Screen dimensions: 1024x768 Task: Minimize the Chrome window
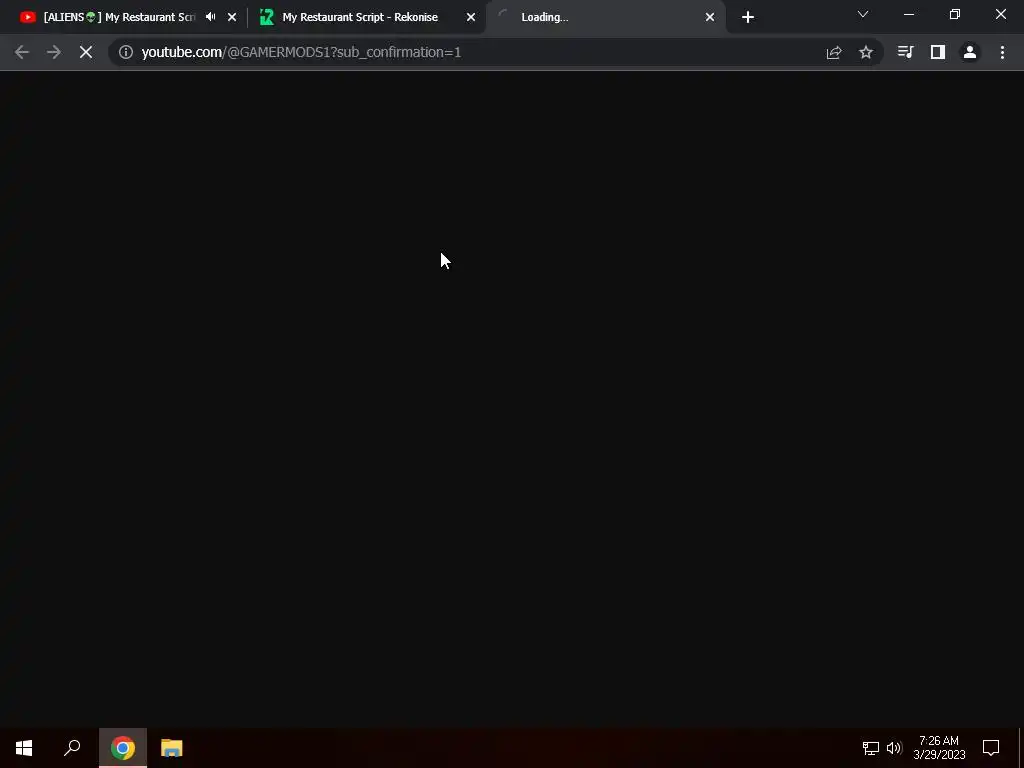point(909,14)
